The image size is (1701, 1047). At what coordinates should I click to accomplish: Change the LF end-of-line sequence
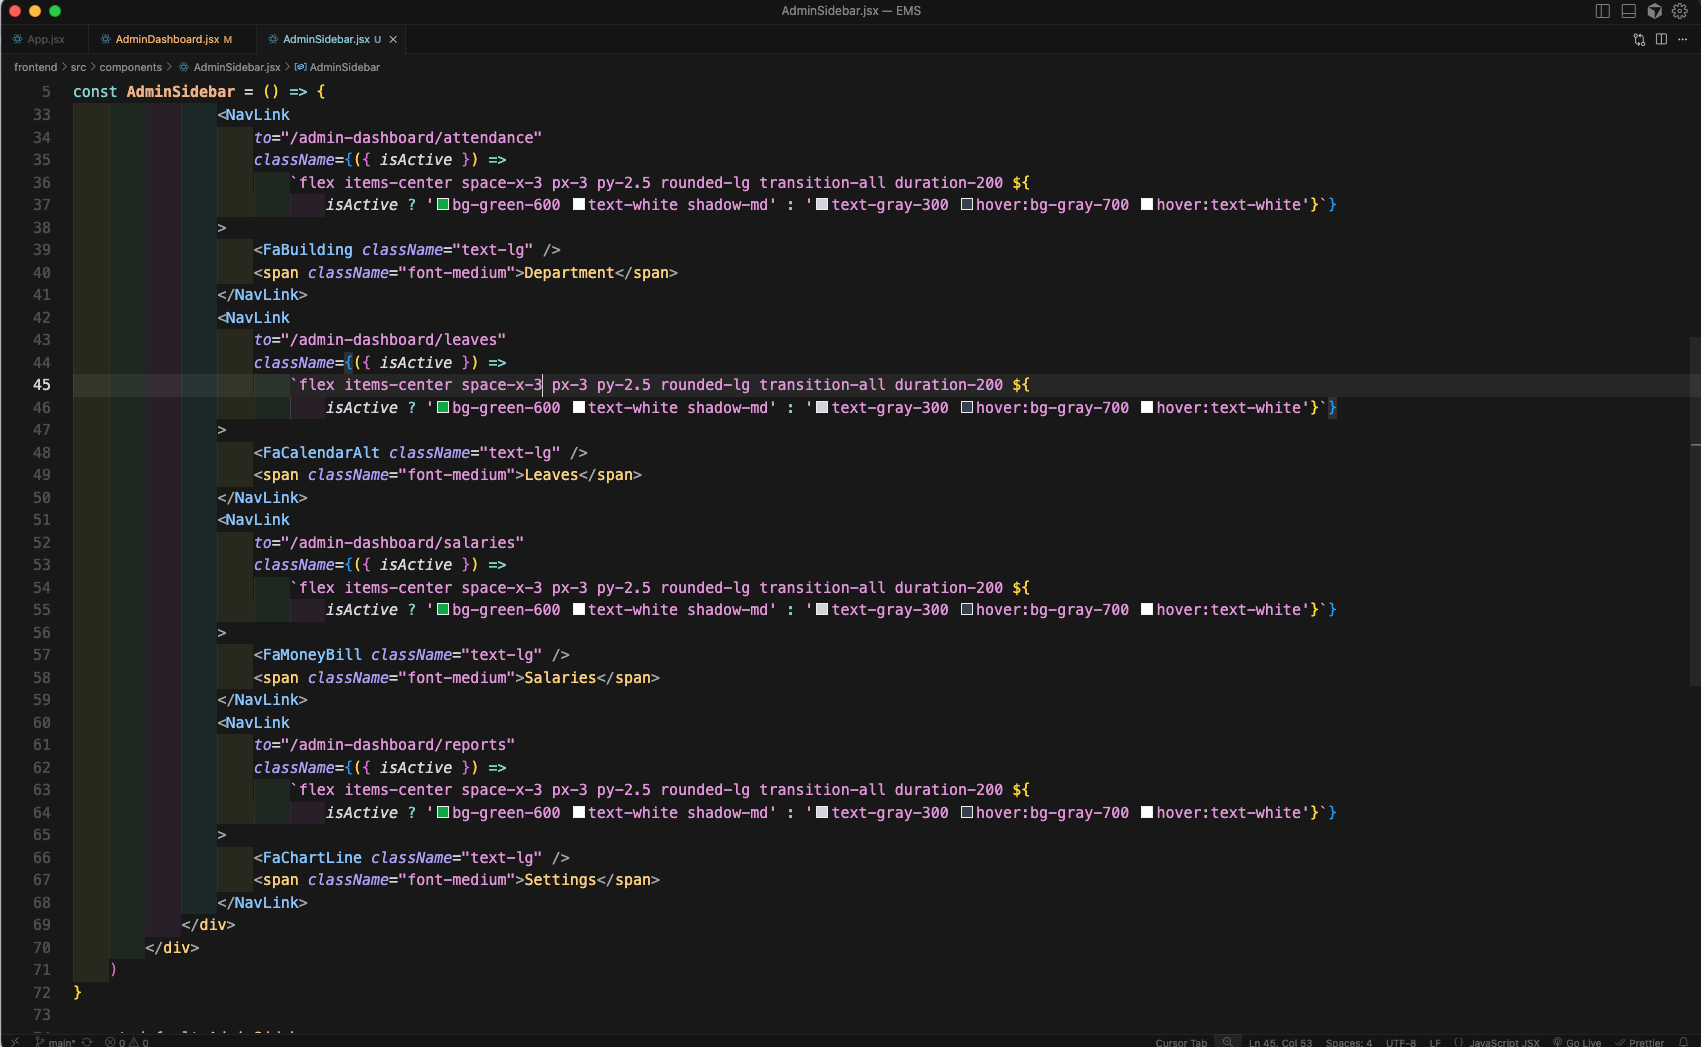[1435, 1042]
